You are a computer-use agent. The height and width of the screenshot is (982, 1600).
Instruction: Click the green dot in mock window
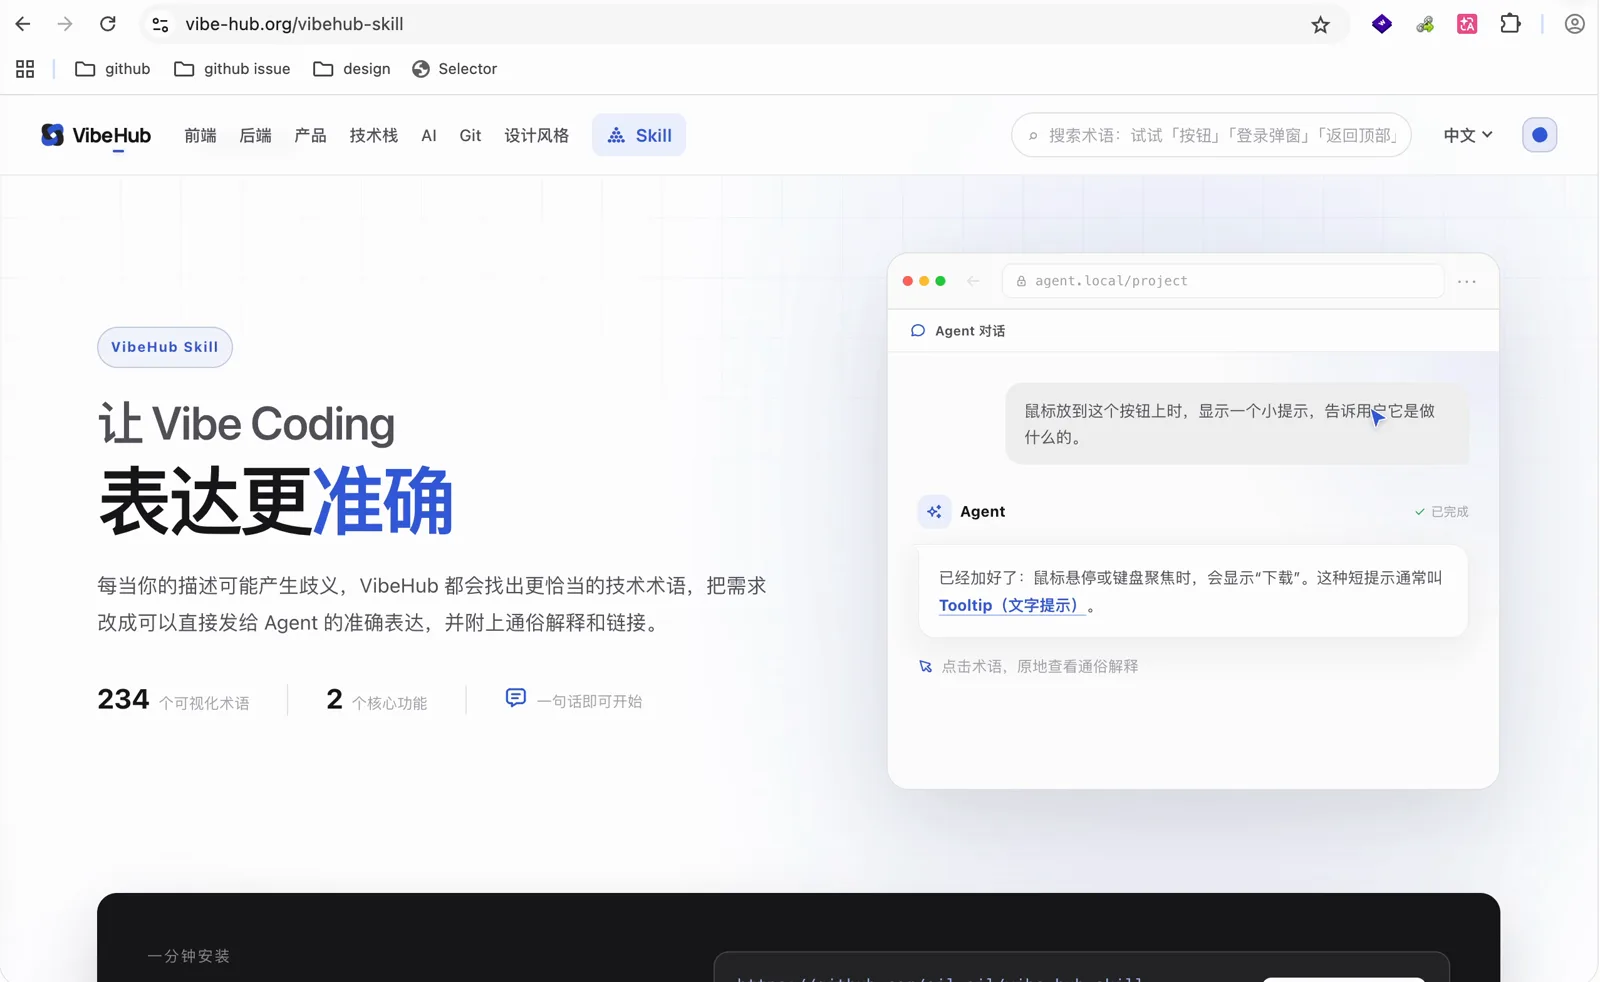click(x=940, y=281)
